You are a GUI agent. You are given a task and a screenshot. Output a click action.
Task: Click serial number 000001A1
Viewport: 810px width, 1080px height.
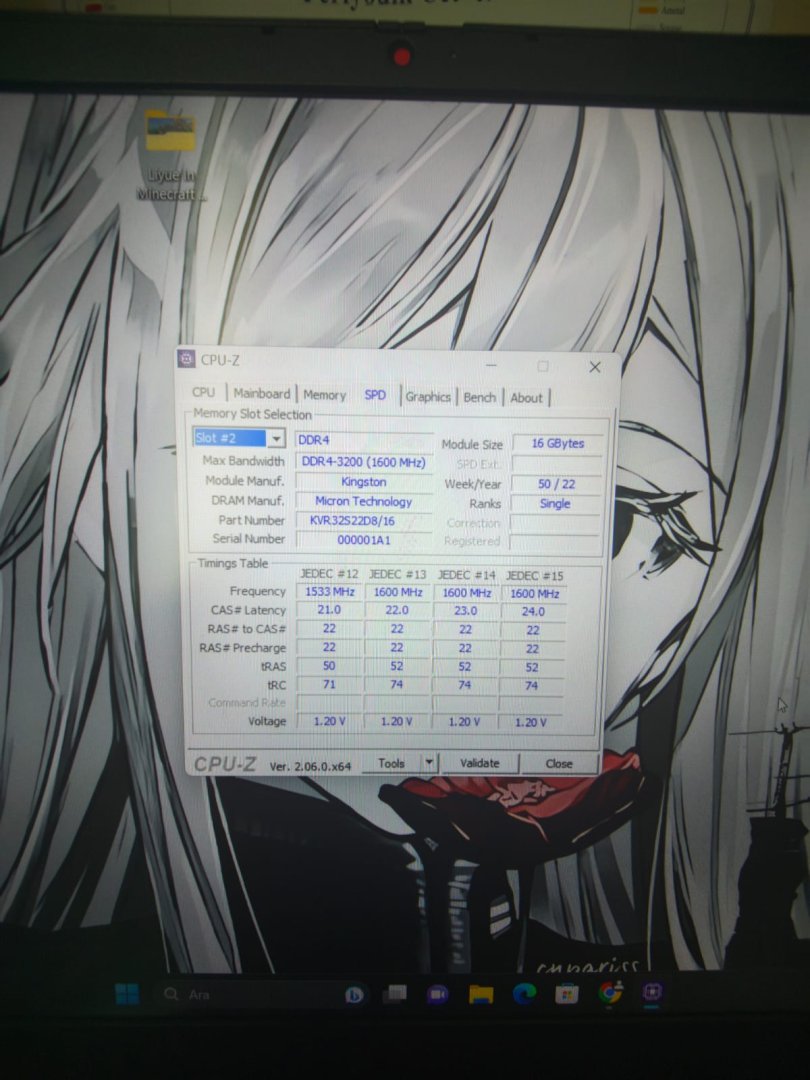coord(363,540)
